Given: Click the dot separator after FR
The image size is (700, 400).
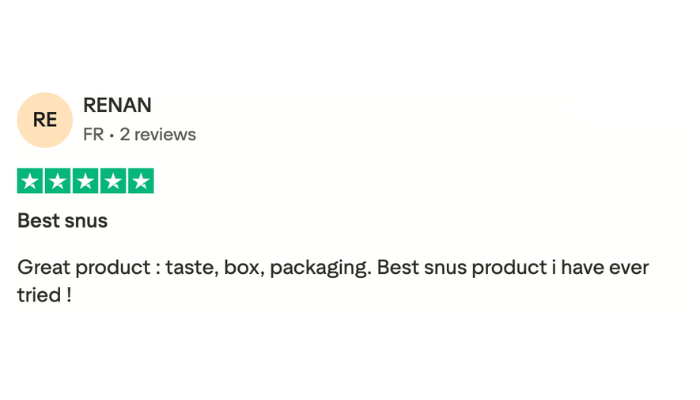Looking at the screenshot, I should click(112, 135).
